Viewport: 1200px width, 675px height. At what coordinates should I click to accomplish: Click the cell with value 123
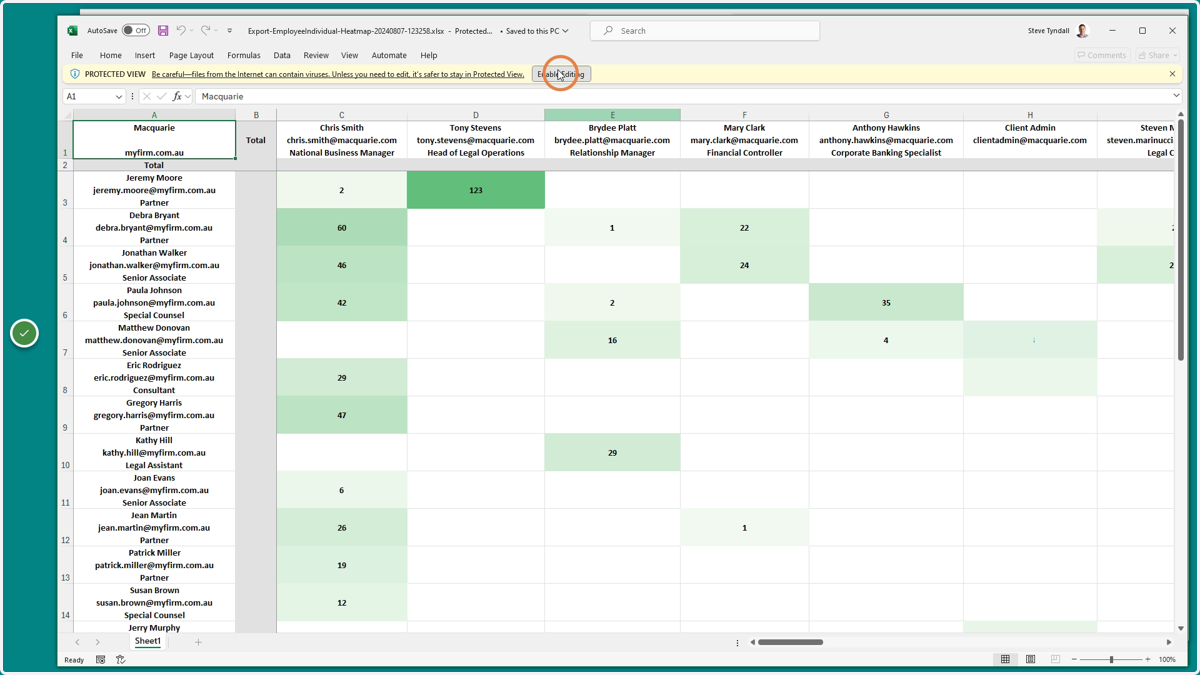476,190
